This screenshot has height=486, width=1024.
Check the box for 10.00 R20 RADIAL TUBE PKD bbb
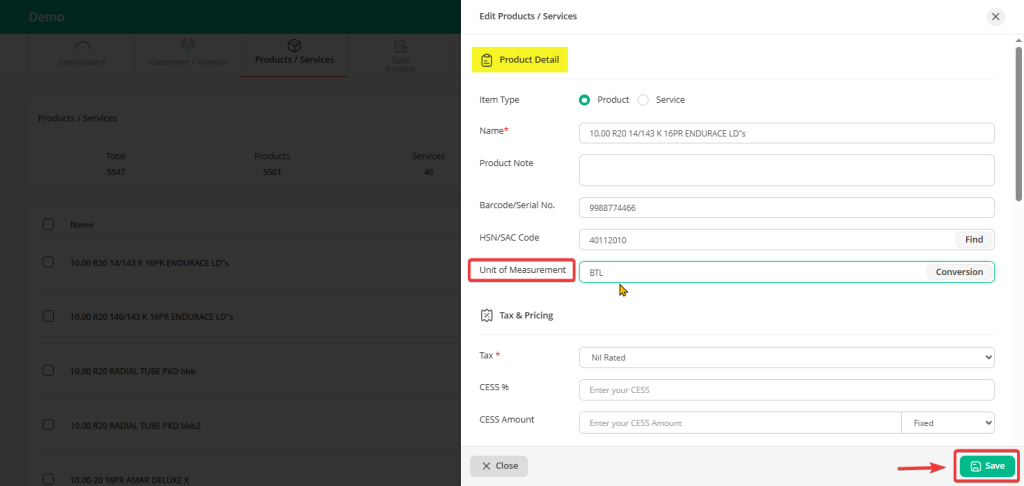(48, 371)
